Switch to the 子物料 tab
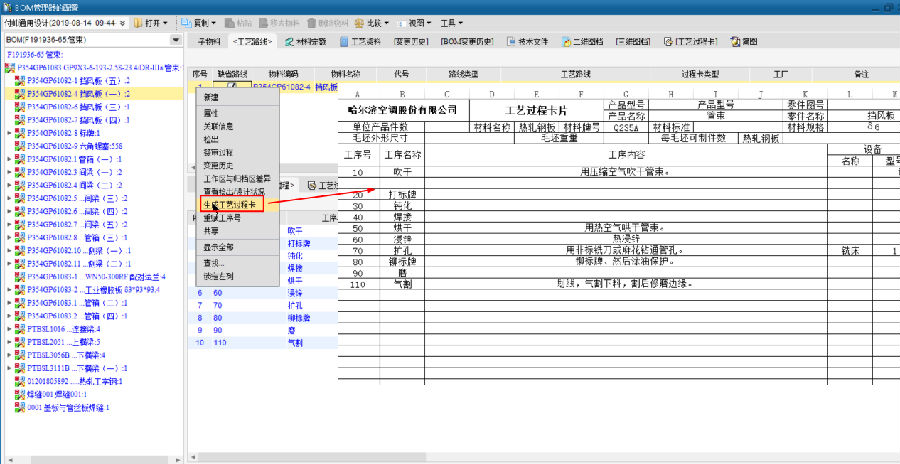Screen dimensions: 900x464 208,42
